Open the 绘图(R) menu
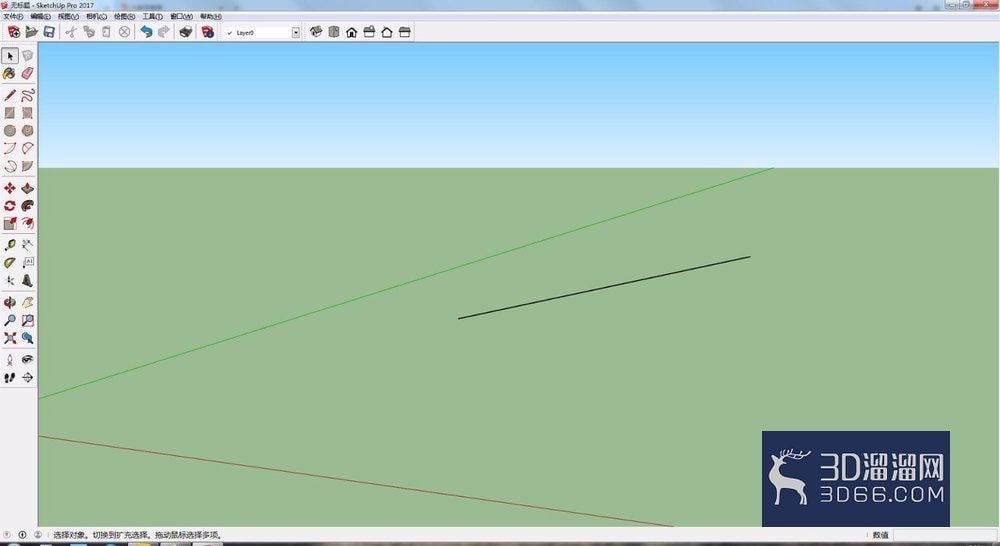 [124, 17]
